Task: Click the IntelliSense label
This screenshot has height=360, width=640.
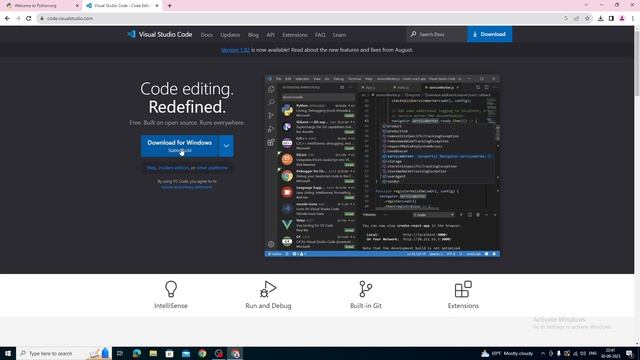Action: click(171, 306)
